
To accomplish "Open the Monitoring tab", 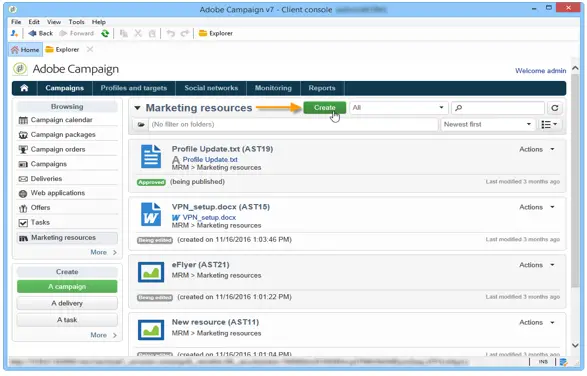I will (273, 88).
